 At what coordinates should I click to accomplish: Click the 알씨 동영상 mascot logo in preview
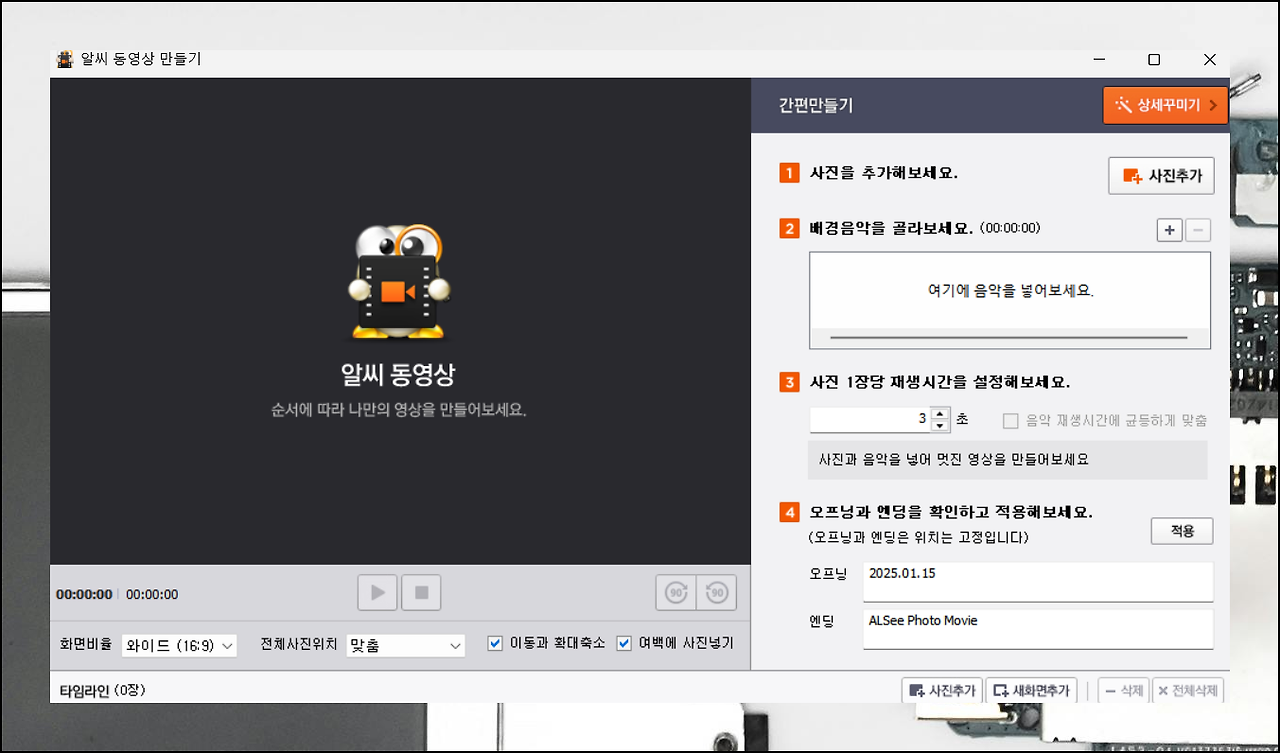click(x=397, y=284)
